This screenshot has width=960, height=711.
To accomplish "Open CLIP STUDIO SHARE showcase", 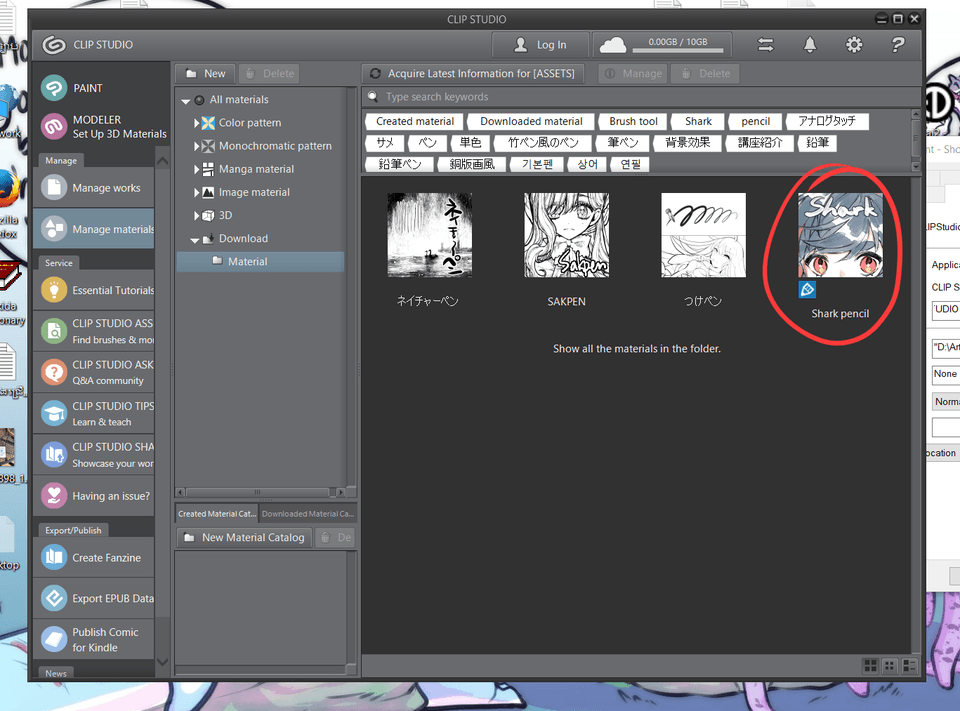I will pos(94,454).
